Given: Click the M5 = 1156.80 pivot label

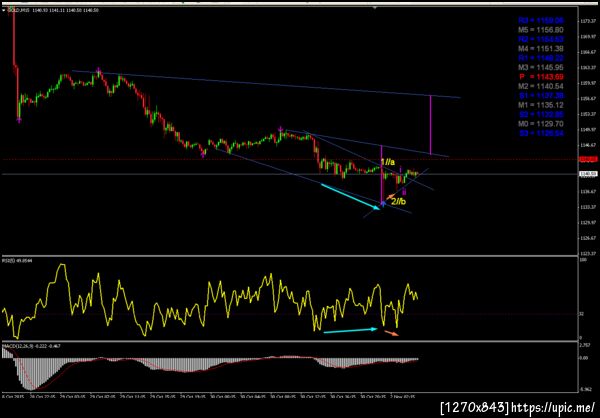Looking at the screenshot, I should coord(541,30).
